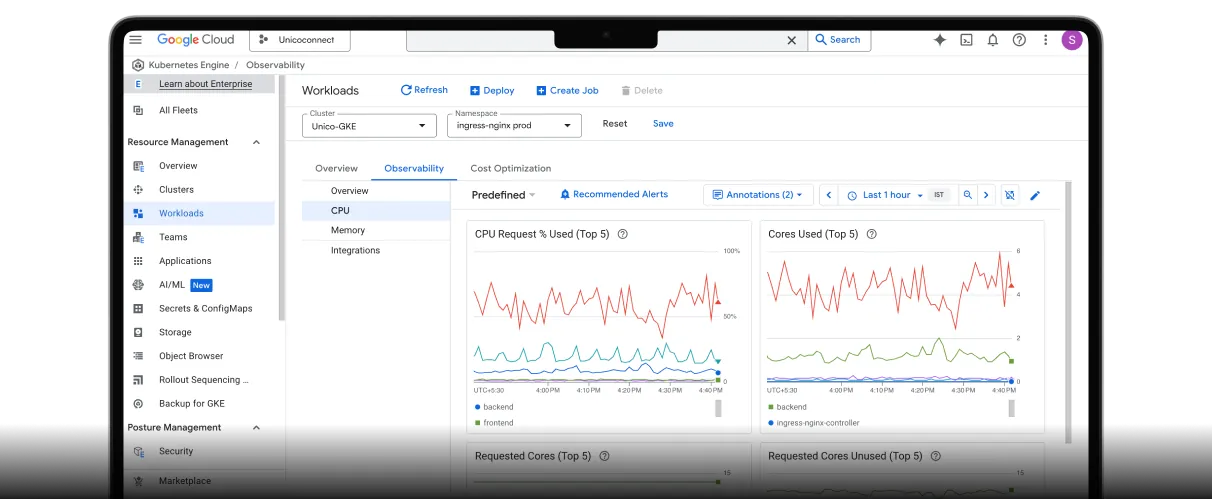Click the dashboard vertical scrollbar
The image size is (1212, 499).
pos(1067,311)
